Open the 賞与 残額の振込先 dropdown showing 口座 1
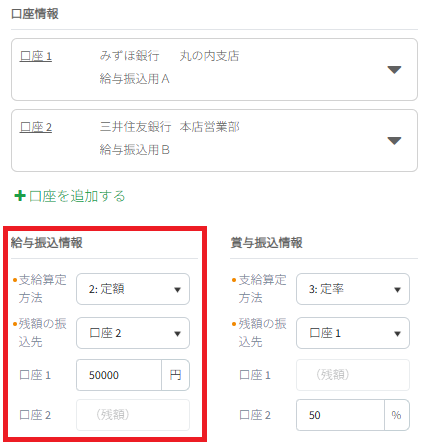This screenshot has height=445, width=444. point(353,333)
